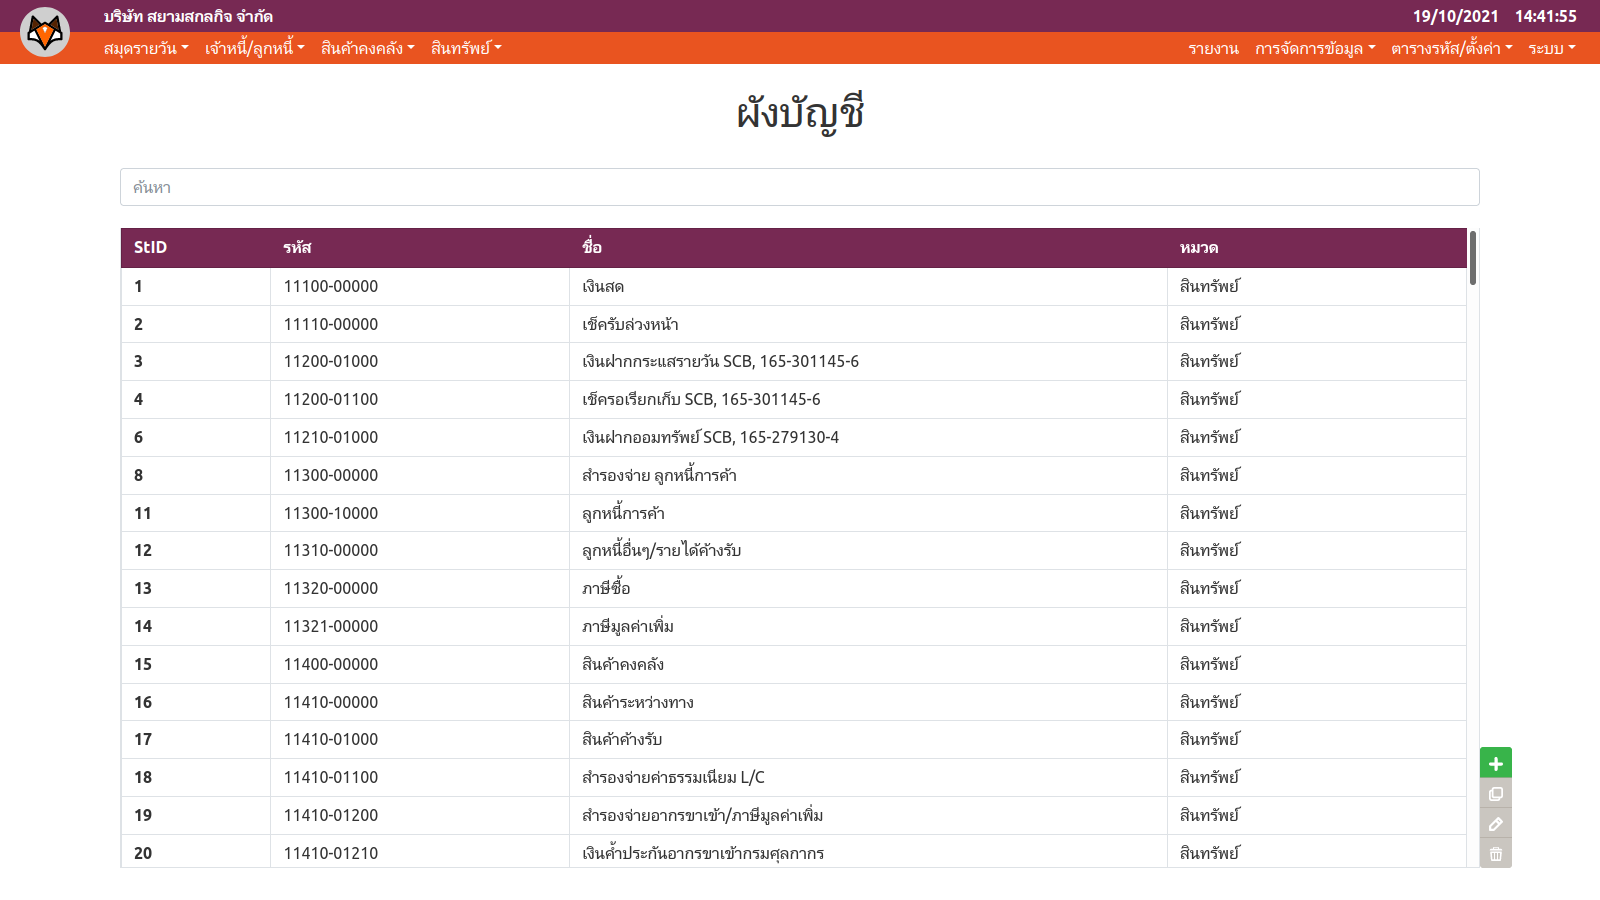Click the ค้นหา search field
Screen dimensions: 1600x900
[x=800, y=187]
